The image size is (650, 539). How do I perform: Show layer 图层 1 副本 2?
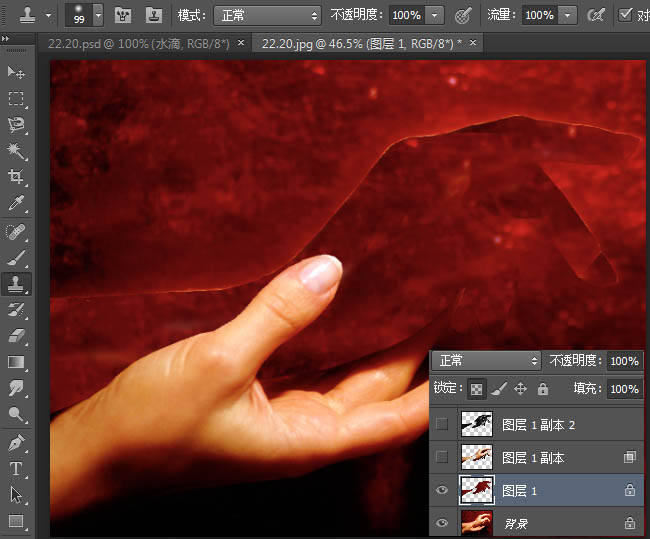click(x=442, y=424)
